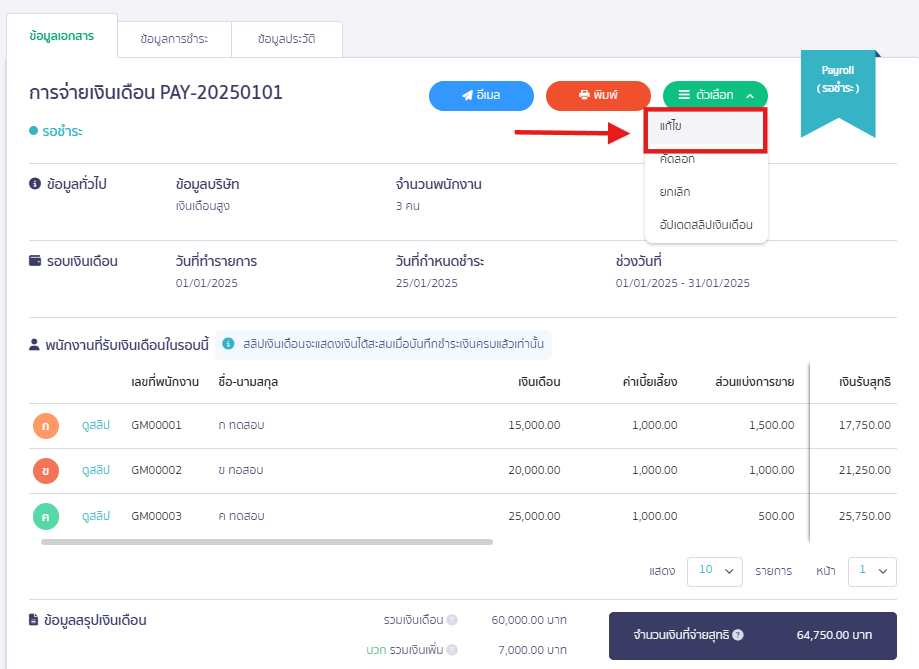Click the table's horizontal scrollbar
Viewport: 919px width, 669px height.
[x=267, y=542]
